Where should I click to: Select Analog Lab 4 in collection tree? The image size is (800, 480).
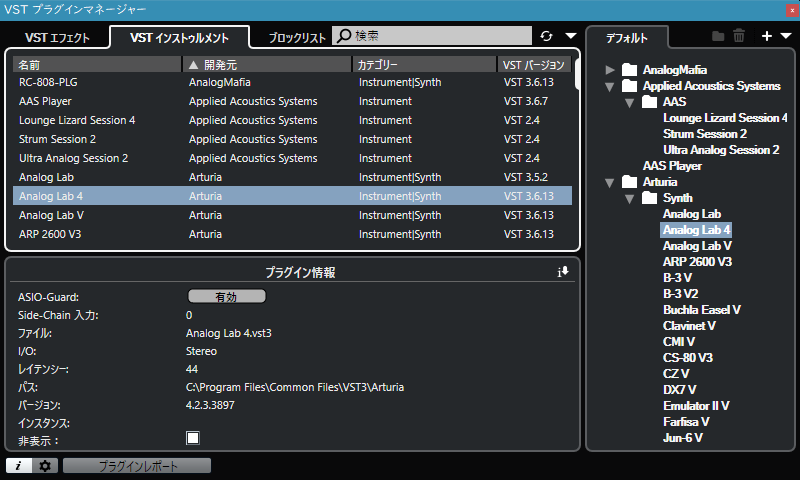click(696, 230)
